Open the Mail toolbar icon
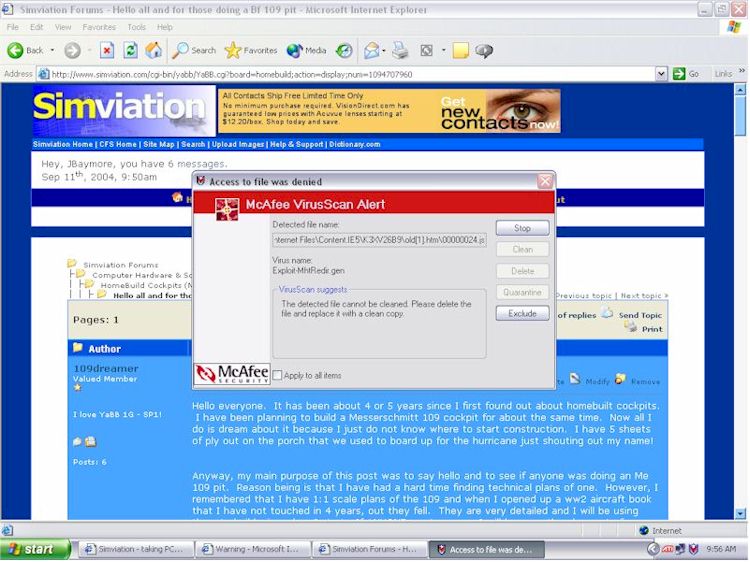This screenshot has width=750, height=562. [373, 50]
